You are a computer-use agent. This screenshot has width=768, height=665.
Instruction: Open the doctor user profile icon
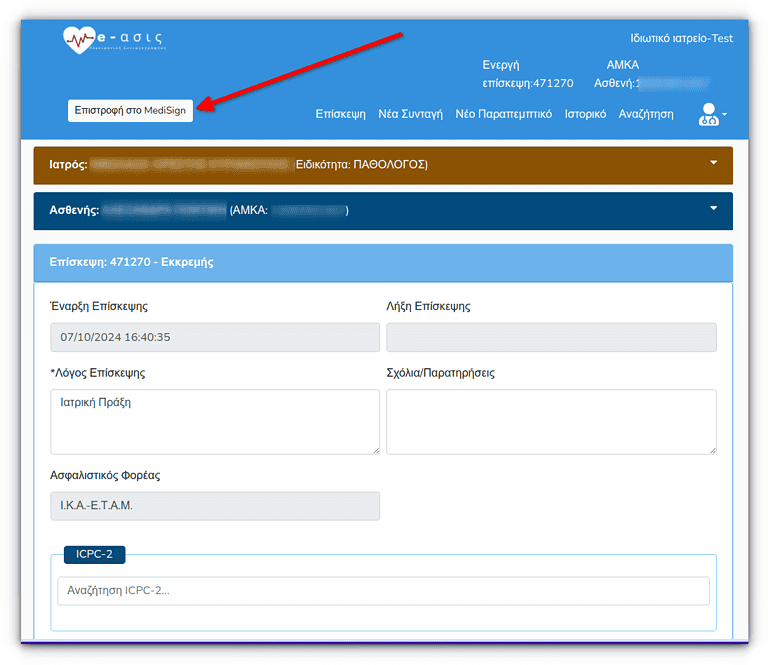coord(708,114)
